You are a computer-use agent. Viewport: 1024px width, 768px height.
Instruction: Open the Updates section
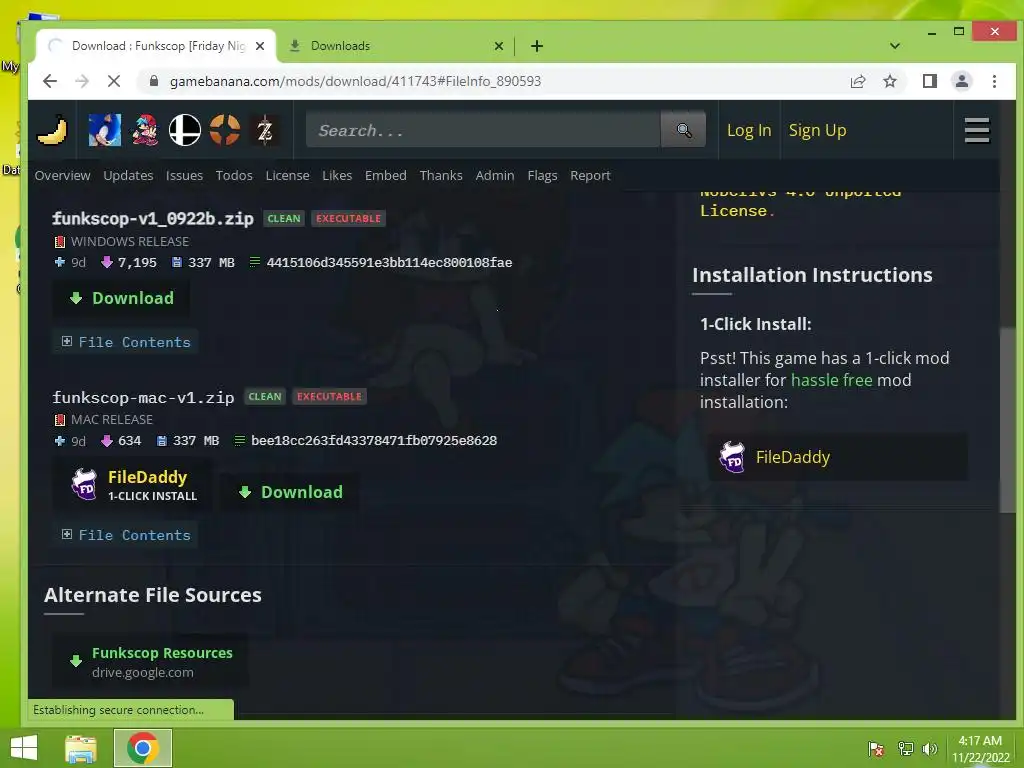click(128, 175)
